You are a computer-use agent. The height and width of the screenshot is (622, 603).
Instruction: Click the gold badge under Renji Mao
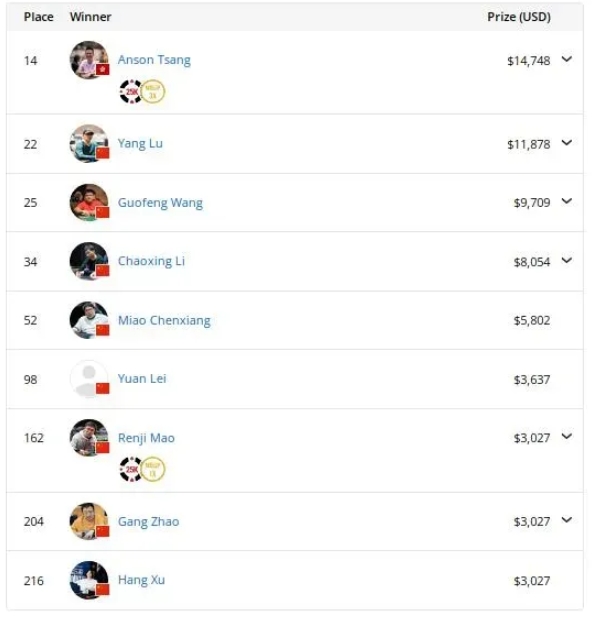click(x=153, y=469)
